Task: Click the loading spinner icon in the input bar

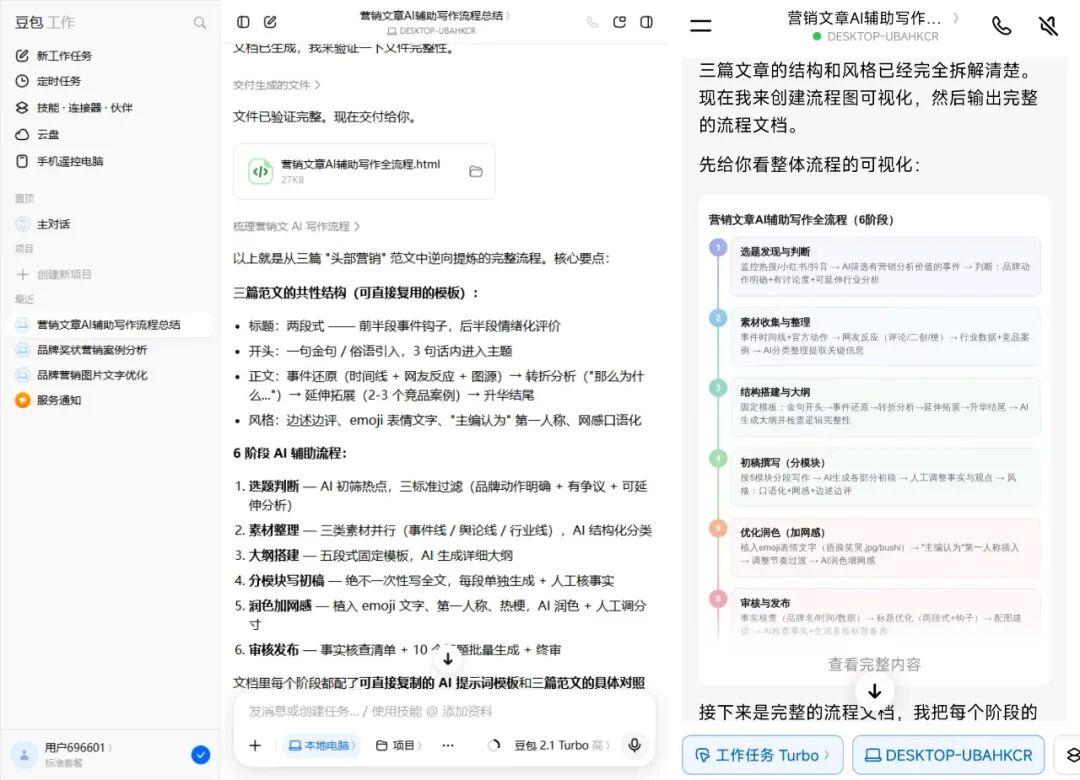Action: coord(494,745)
